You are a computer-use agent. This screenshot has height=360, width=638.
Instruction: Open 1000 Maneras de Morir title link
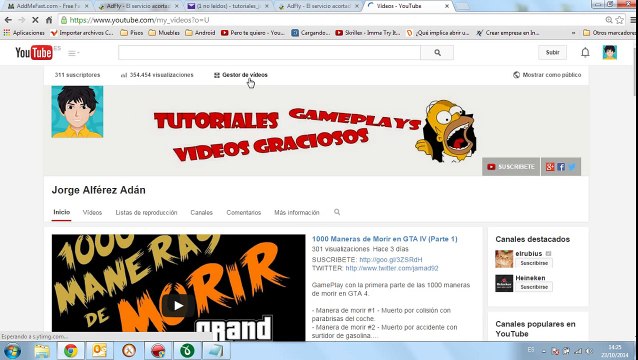(x=385, y=239)
